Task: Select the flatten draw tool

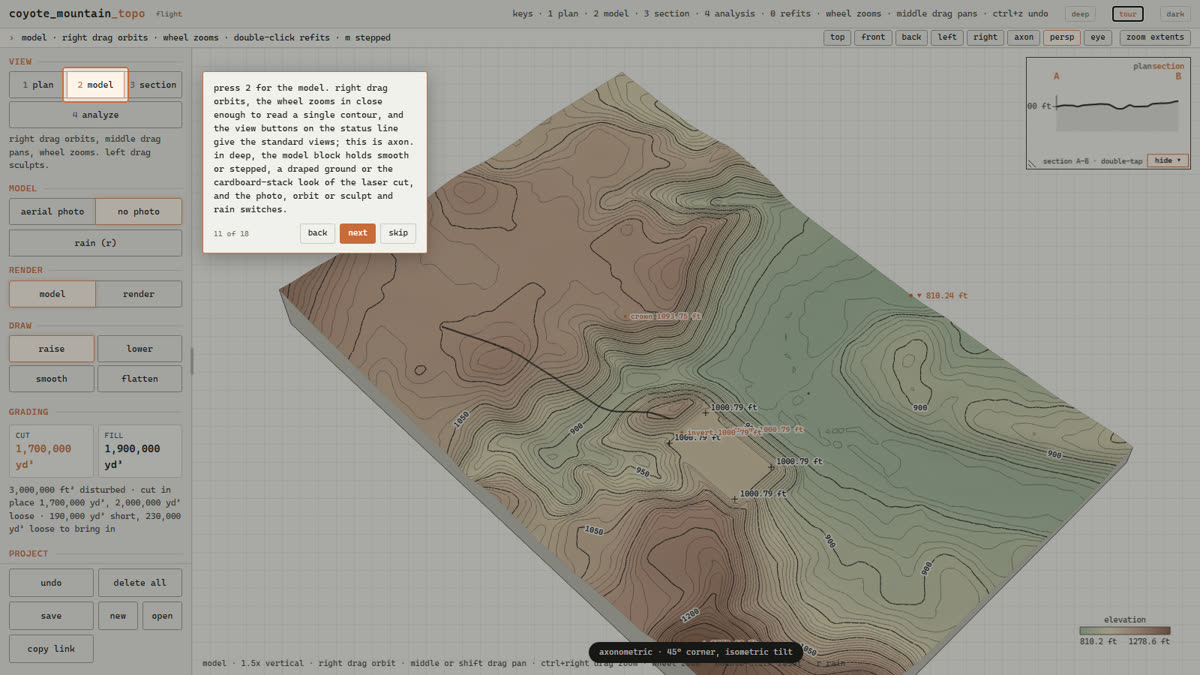Action: (x=140, y=379)
